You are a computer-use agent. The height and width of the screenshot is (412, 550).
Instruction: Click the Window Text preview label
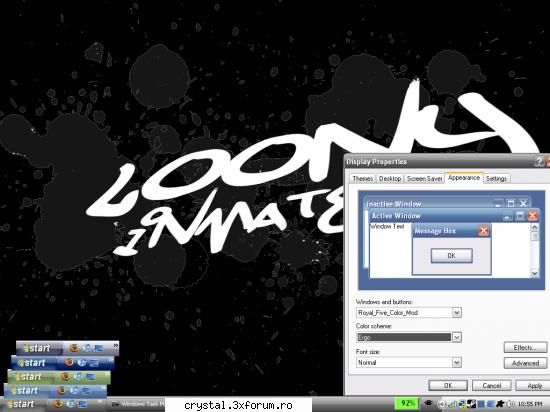pyautogui.click(x=387, y=227)
